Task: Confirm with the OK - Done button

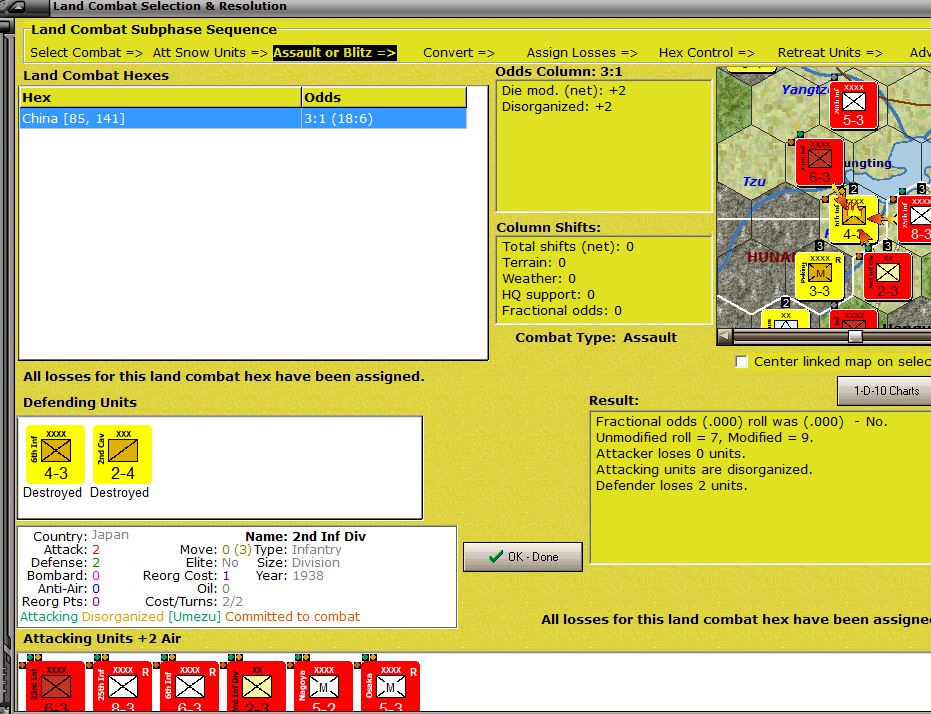Action: pos(522,557)
